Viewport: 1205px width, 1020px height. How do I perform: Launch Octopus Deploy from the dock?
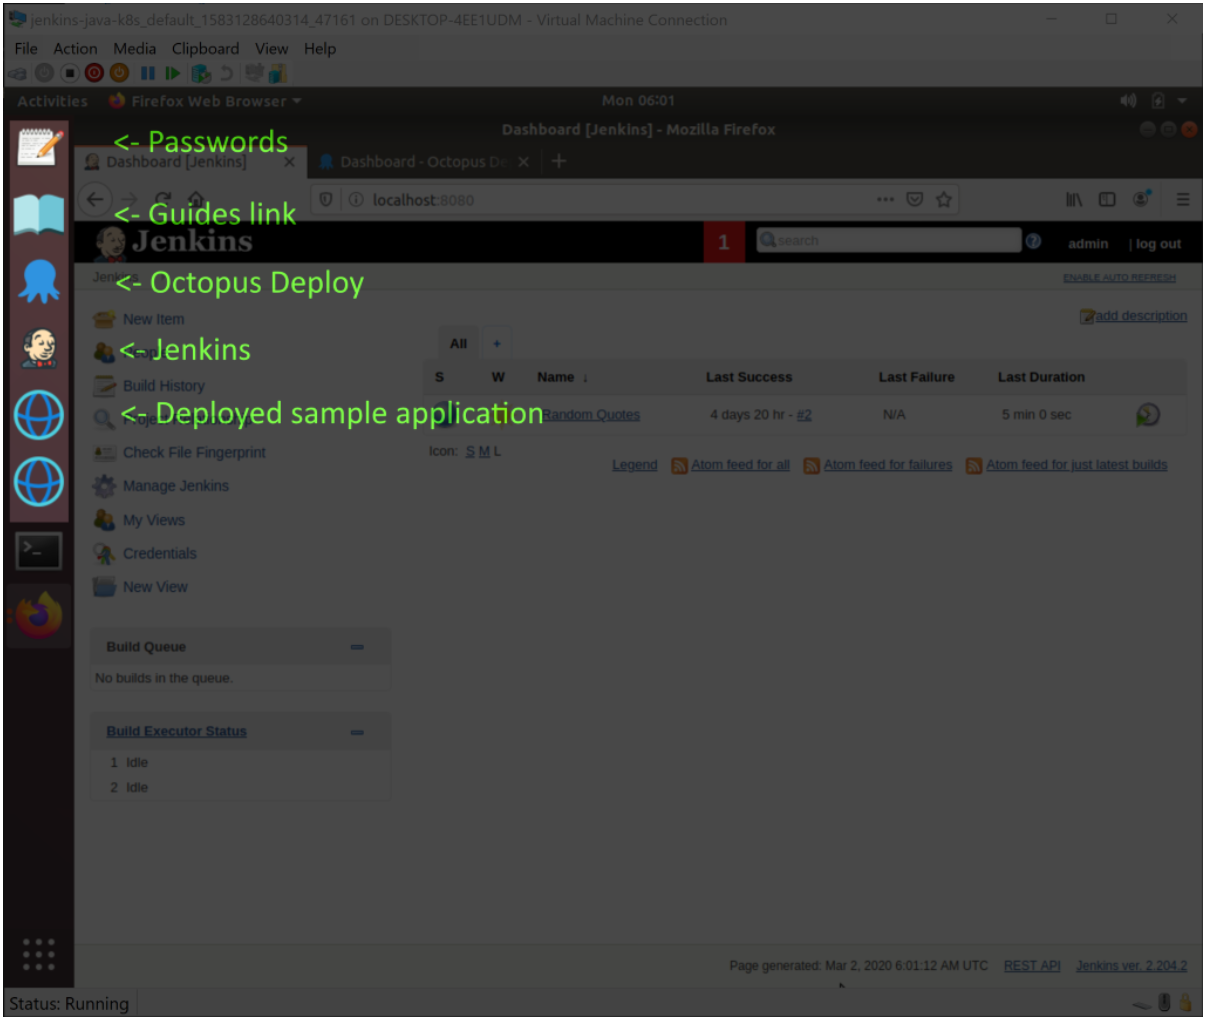tap(39, 282)
